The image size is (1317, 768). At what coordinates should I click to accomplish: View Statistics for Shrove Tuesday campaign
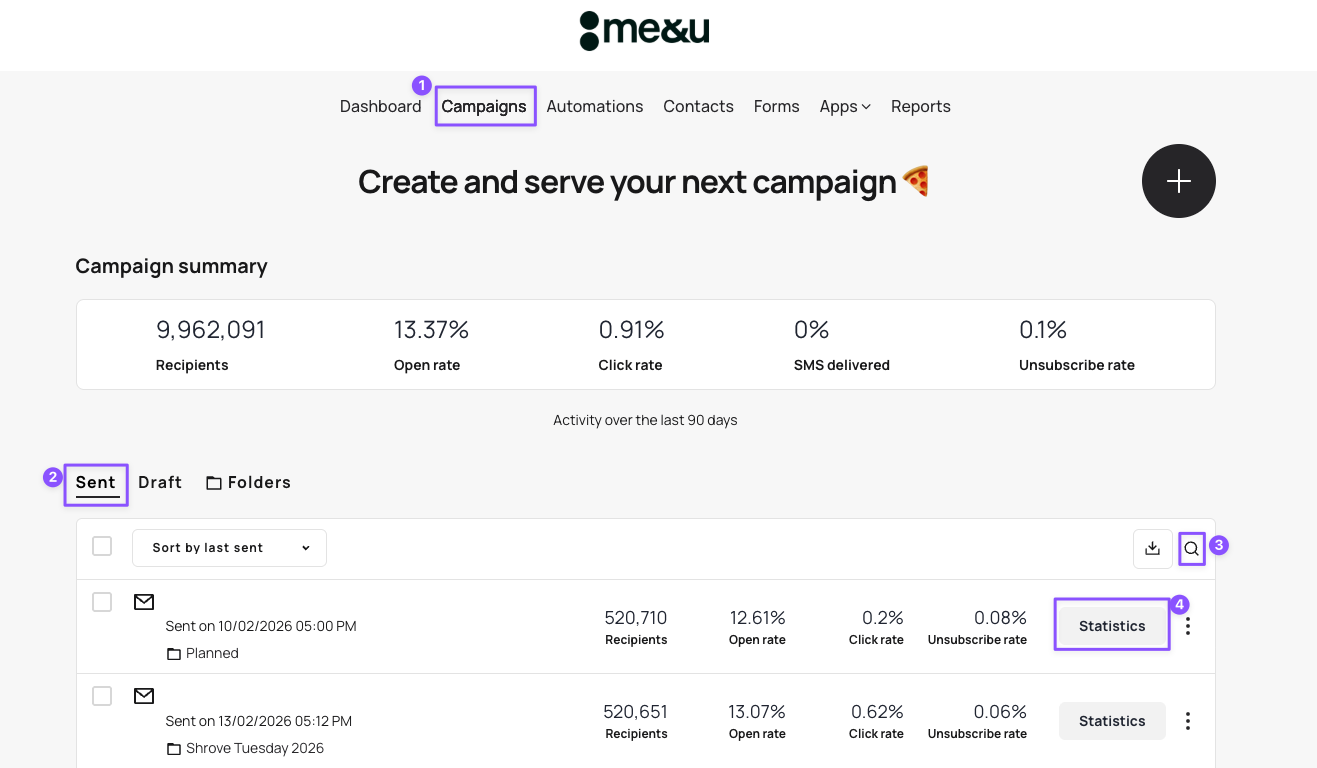(x=1112, y=721)
